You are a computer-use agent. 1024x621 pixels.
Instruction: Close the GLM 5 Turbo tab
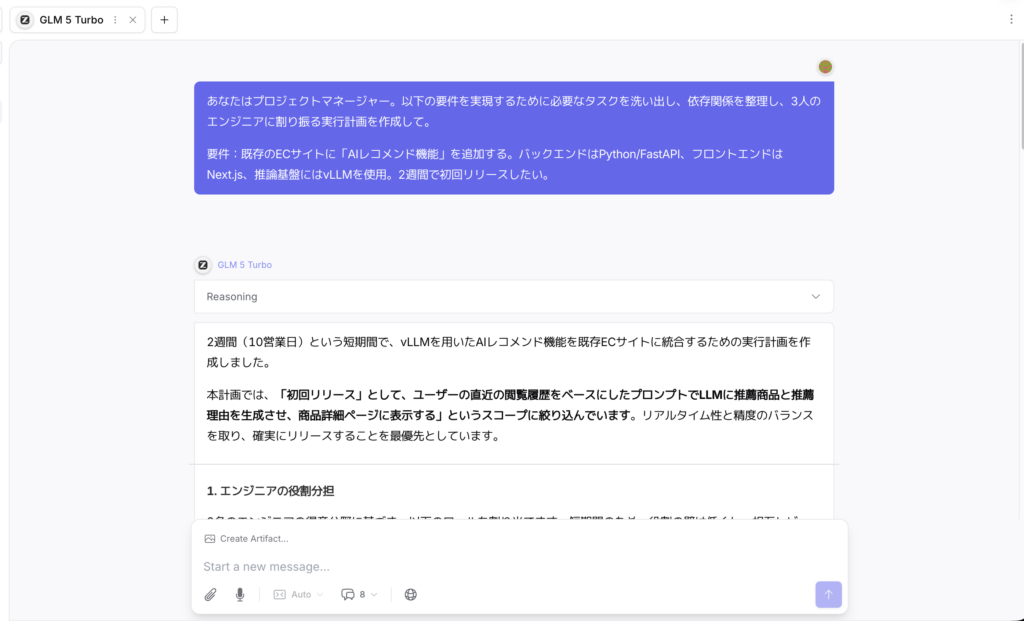point(133,20)
